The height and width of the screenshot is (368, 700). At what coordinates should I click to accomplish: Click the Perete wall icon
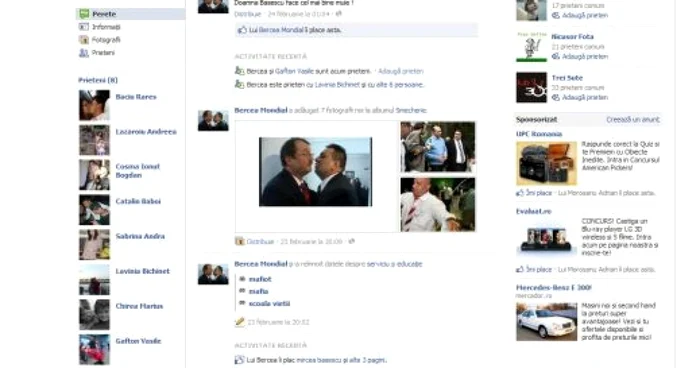(84, 14)
